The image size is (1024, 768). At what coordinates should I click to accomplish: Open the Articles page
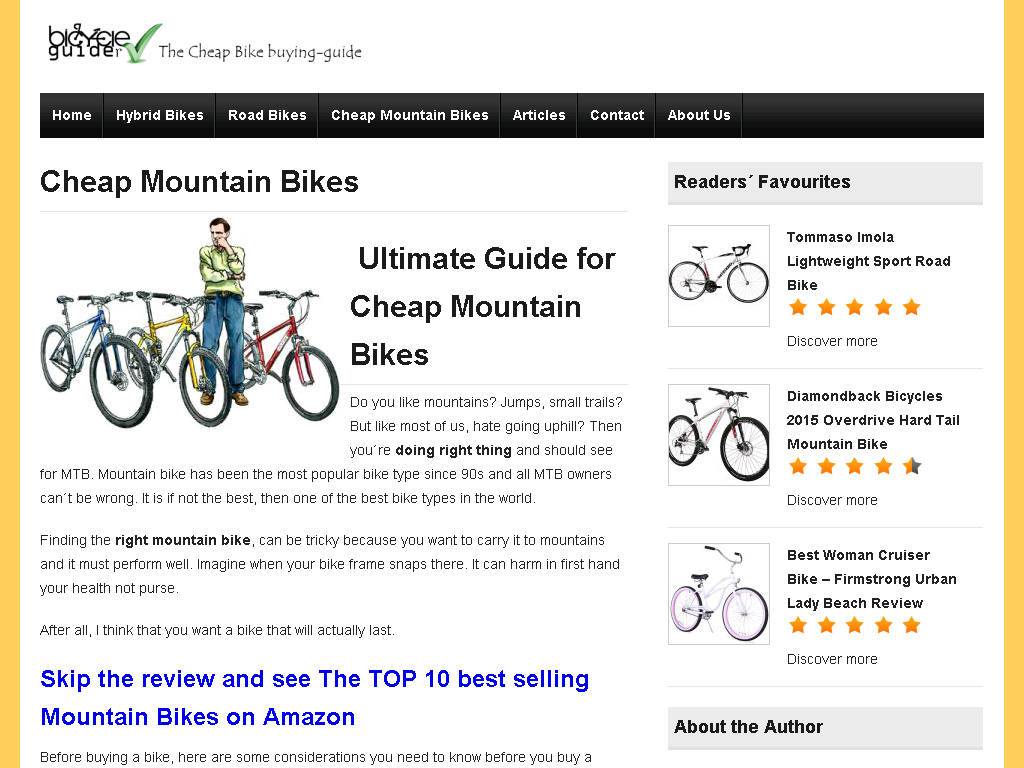tap(539, 116)
